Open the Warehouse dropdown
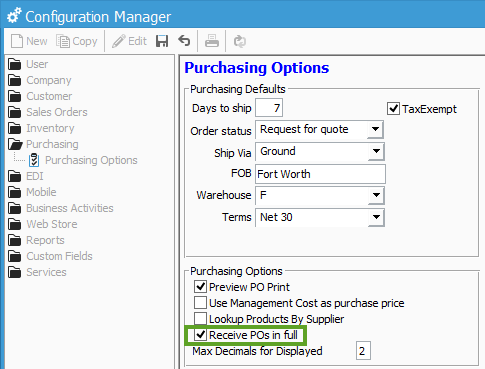485x369 pixels. coord(376,195)
